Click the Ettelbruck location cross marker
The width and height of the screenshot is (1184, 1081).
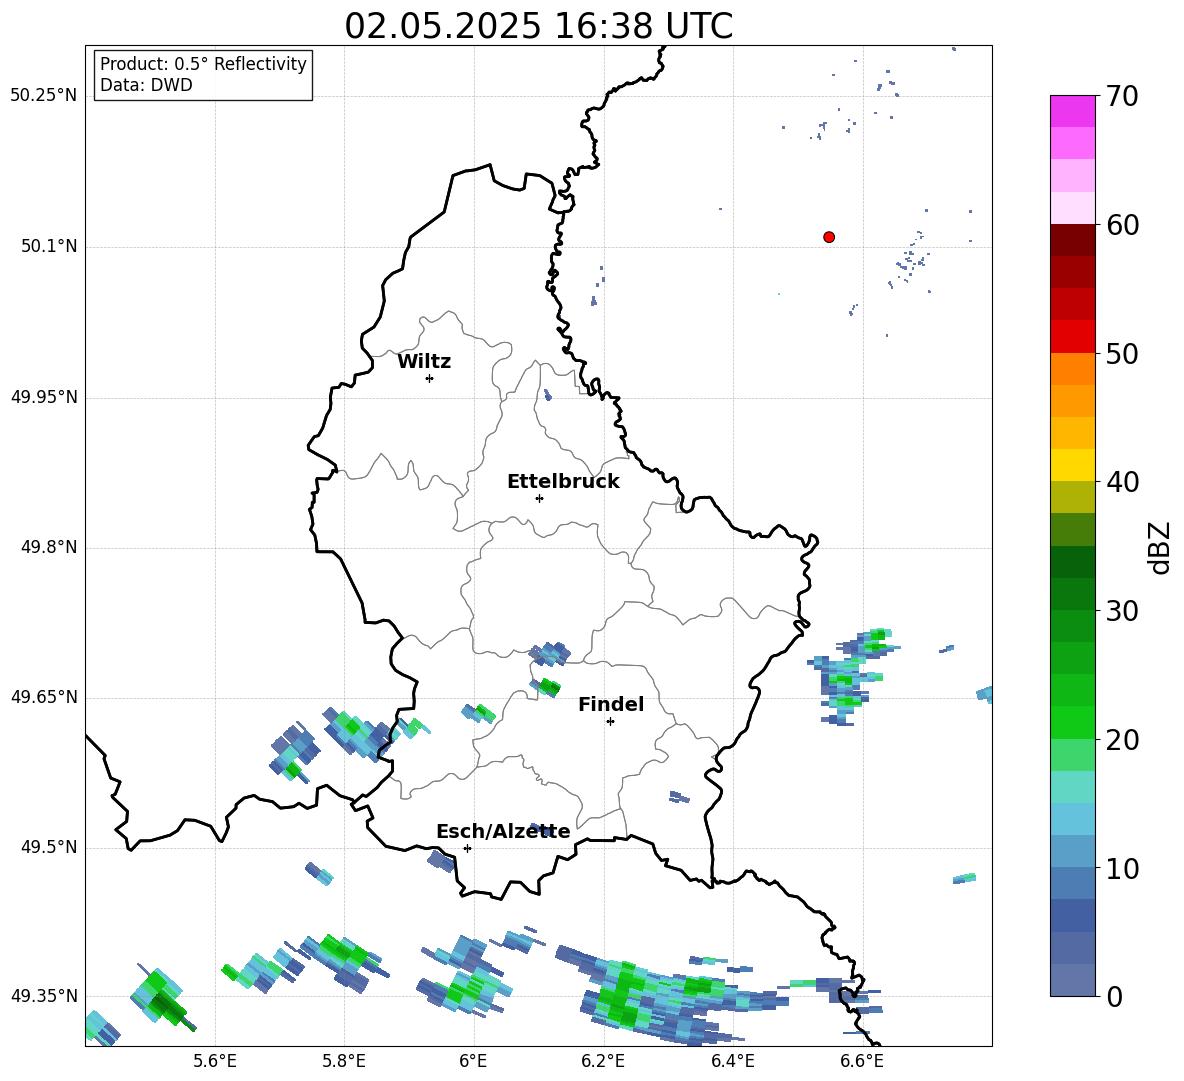[x=539, y=498]
